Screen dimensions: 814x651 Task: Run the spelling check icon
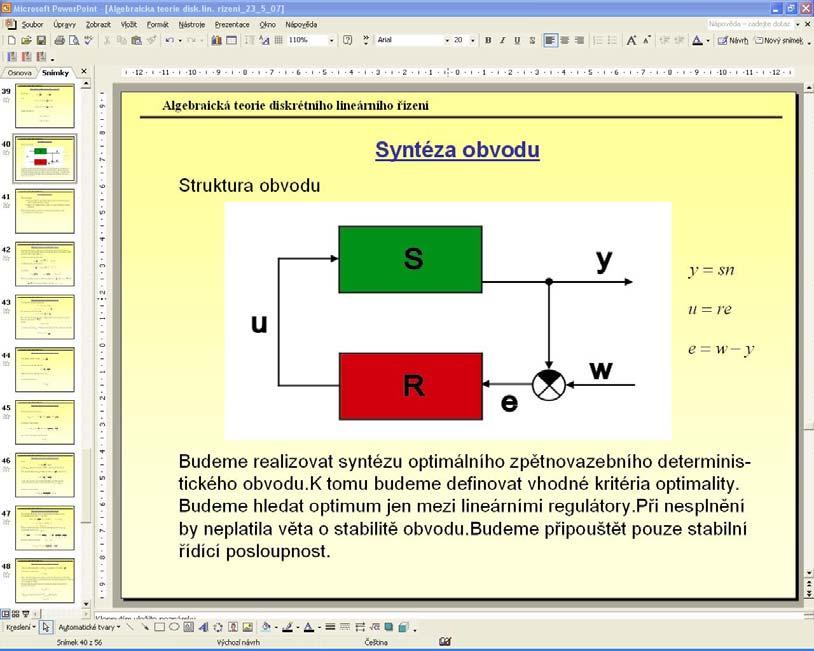(x=89, y=40)
